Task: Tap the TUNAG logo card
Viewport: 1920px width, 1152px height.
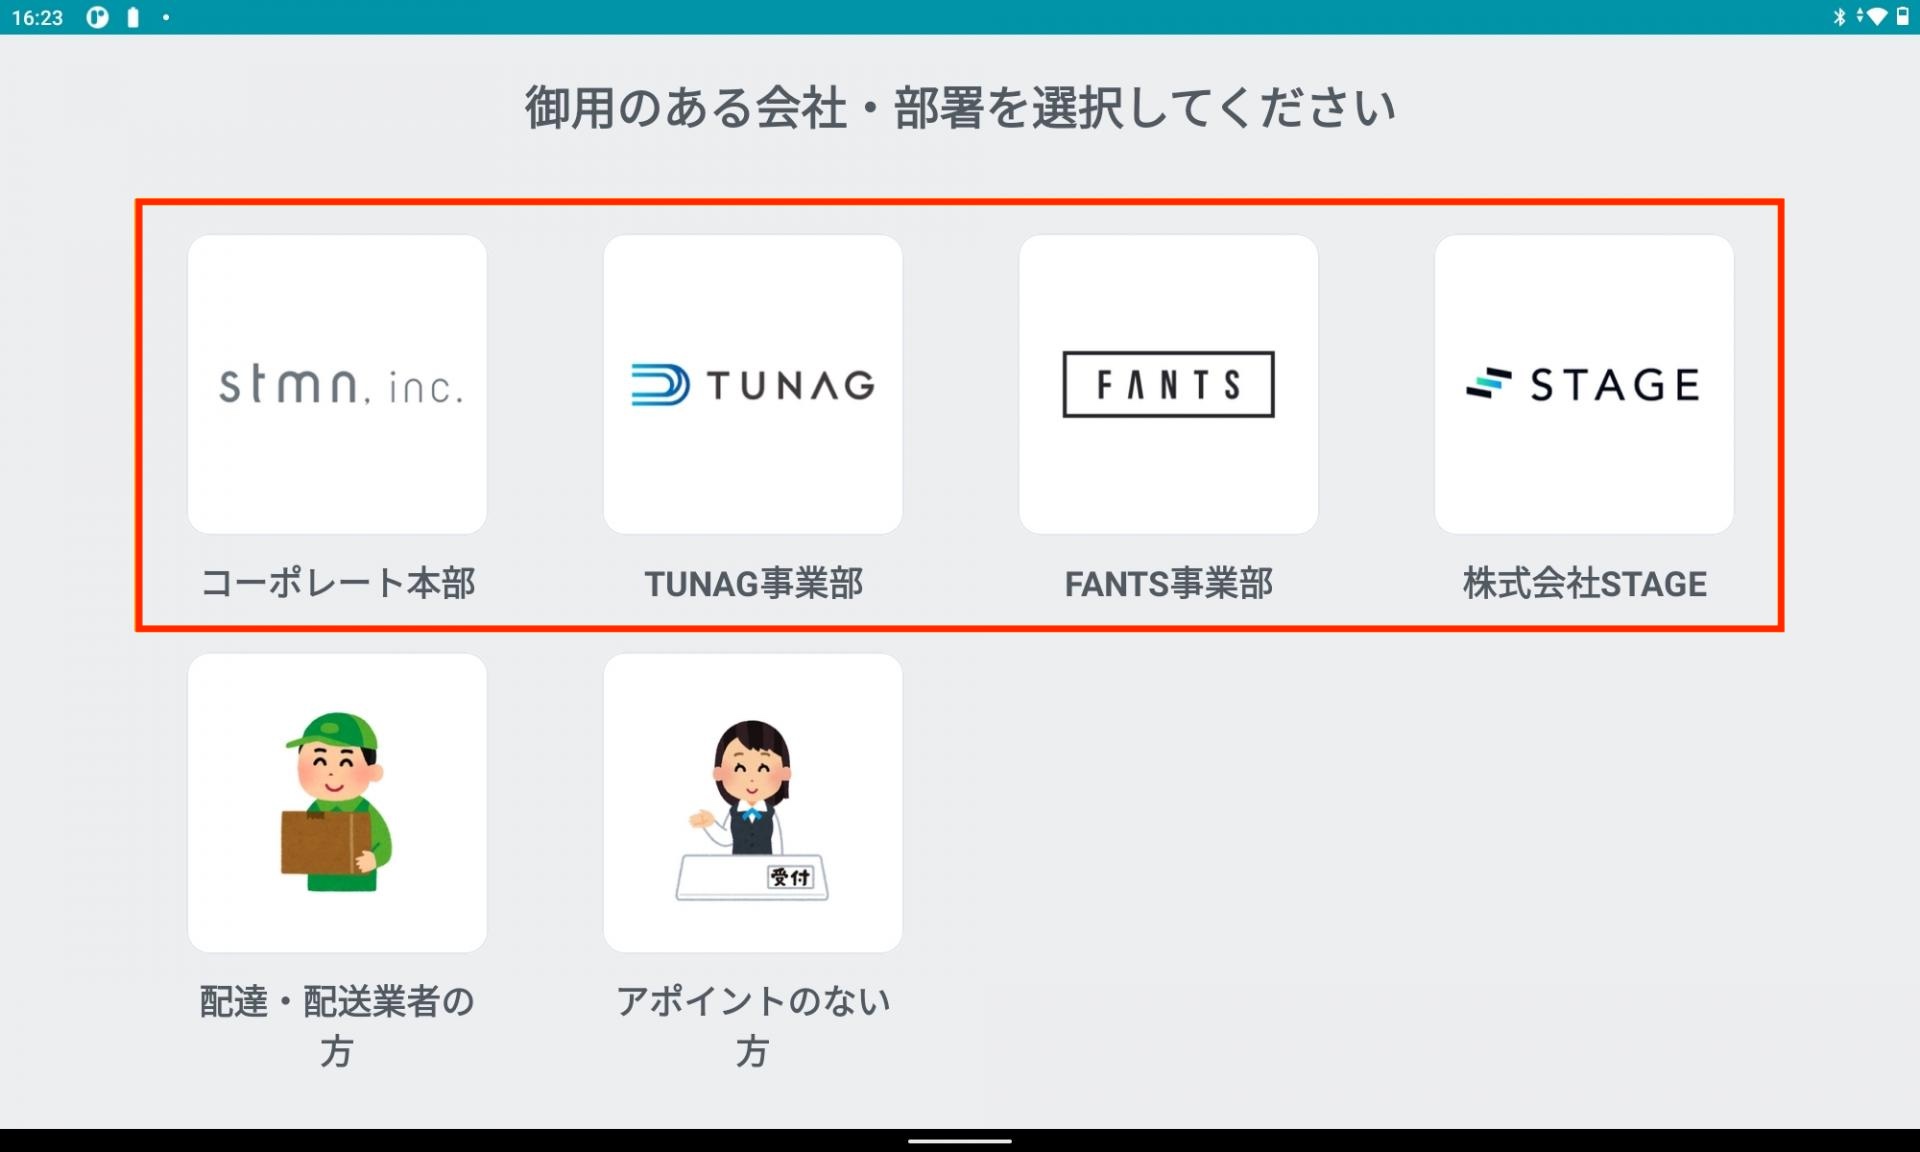Action: [752, 384]
